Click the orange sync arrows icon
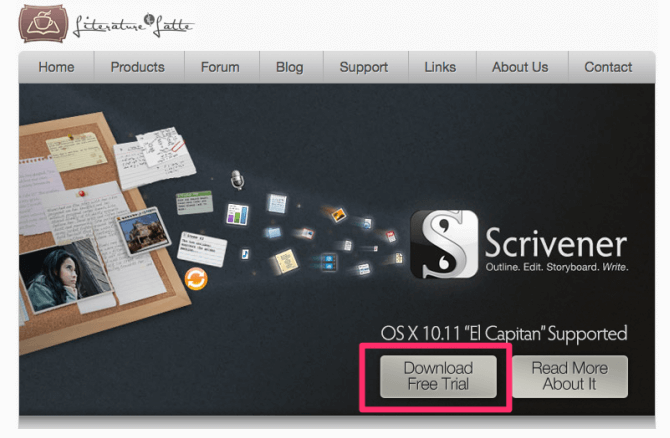The width and height of the screenshot is (670, 438). coord(196,279)
